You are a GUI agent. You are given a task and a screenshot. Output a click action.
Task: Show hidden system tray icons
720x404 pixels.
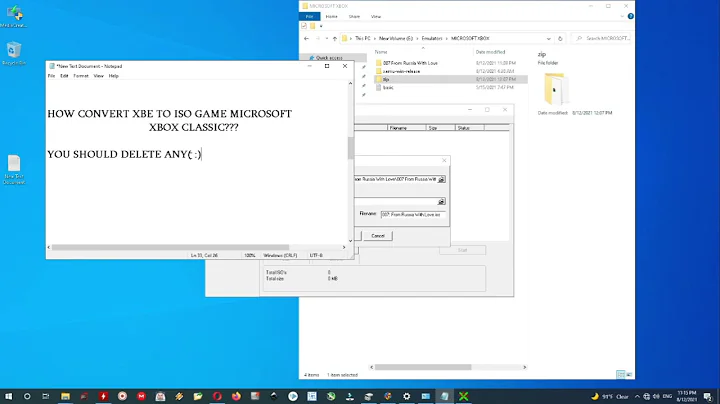point(637,396)
